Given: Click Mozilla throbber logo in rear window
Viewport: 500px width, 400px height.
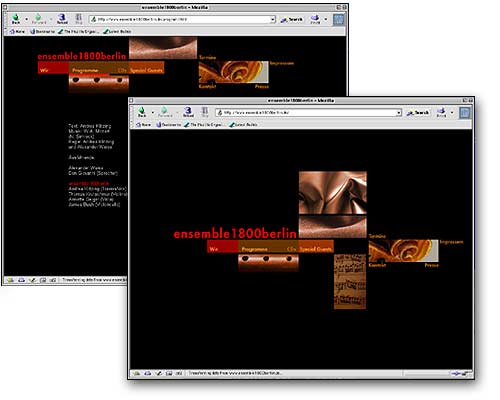Looking at the screenshot, I should pyautogui.click(x=338, y=19).
